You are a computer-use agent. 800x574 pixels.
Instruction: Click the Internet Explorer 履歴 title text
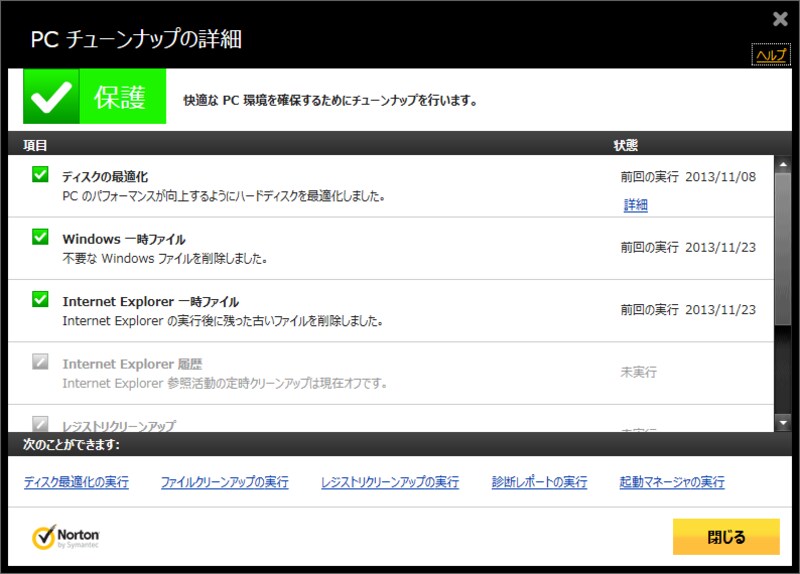(x=132, y=364)
